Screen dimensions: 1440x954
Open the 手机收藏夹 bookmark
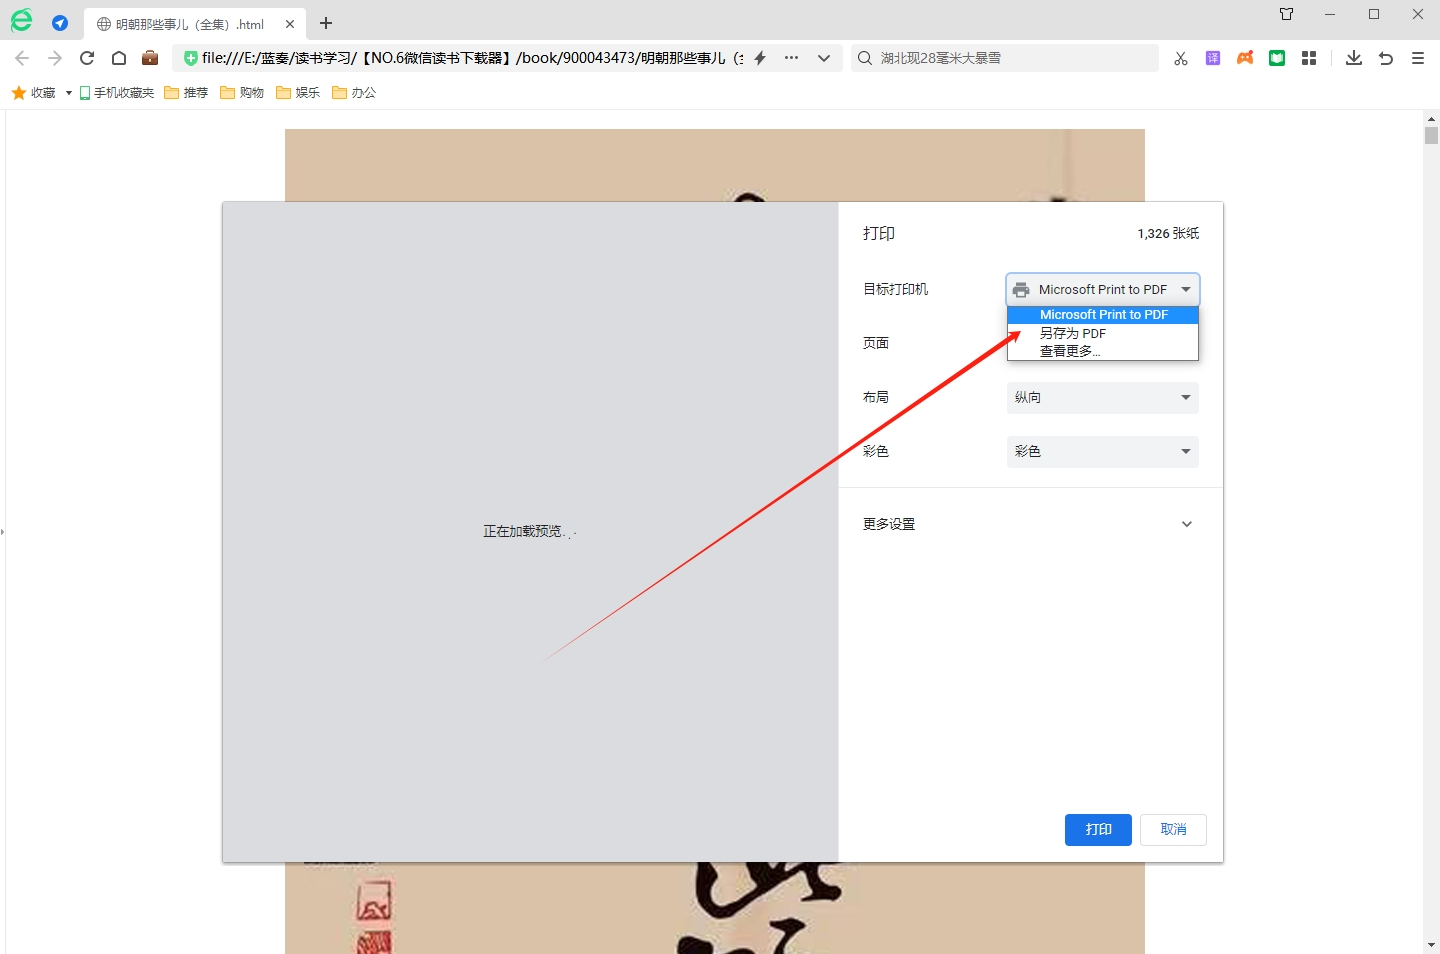[117, 93]
